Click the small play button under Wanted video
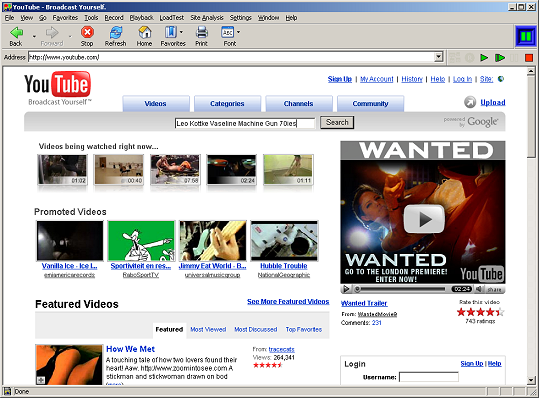The height and width of the screenshot is (398, 539). click(346, 289)
